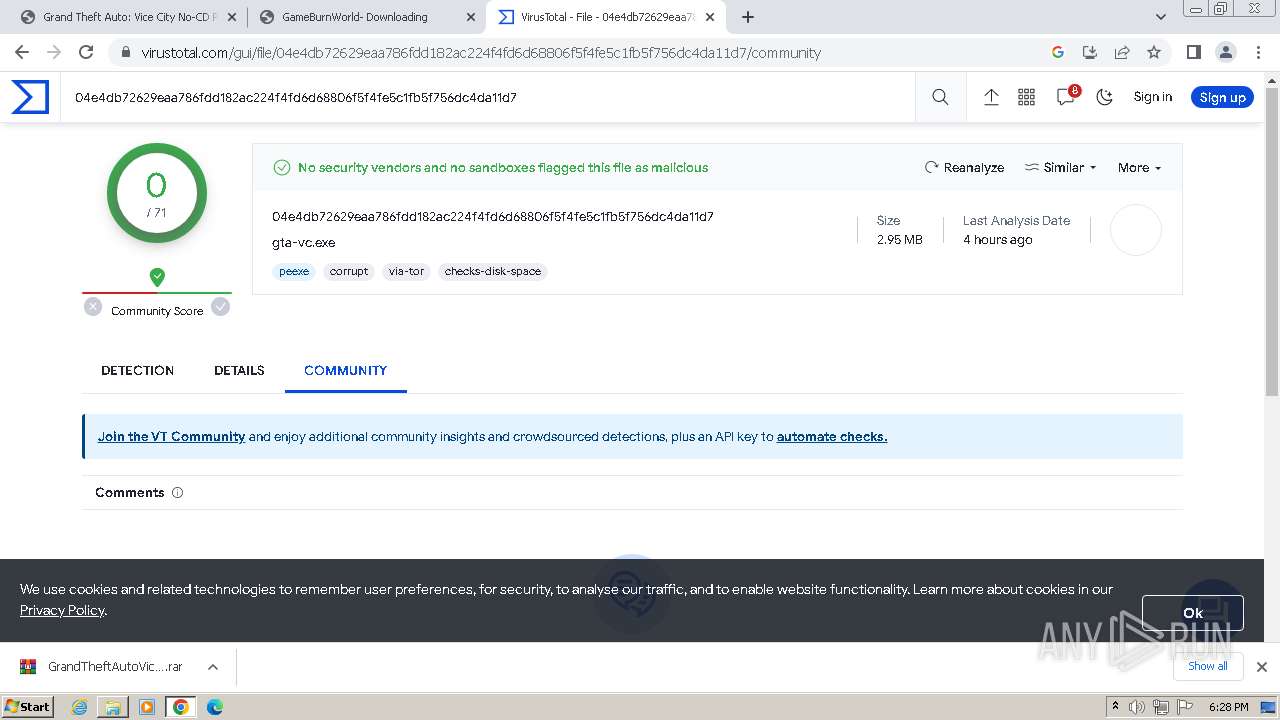Switch to the DETAILS tab
Image resolution: width=1280 pixels, height=720 pixels.
239,370
